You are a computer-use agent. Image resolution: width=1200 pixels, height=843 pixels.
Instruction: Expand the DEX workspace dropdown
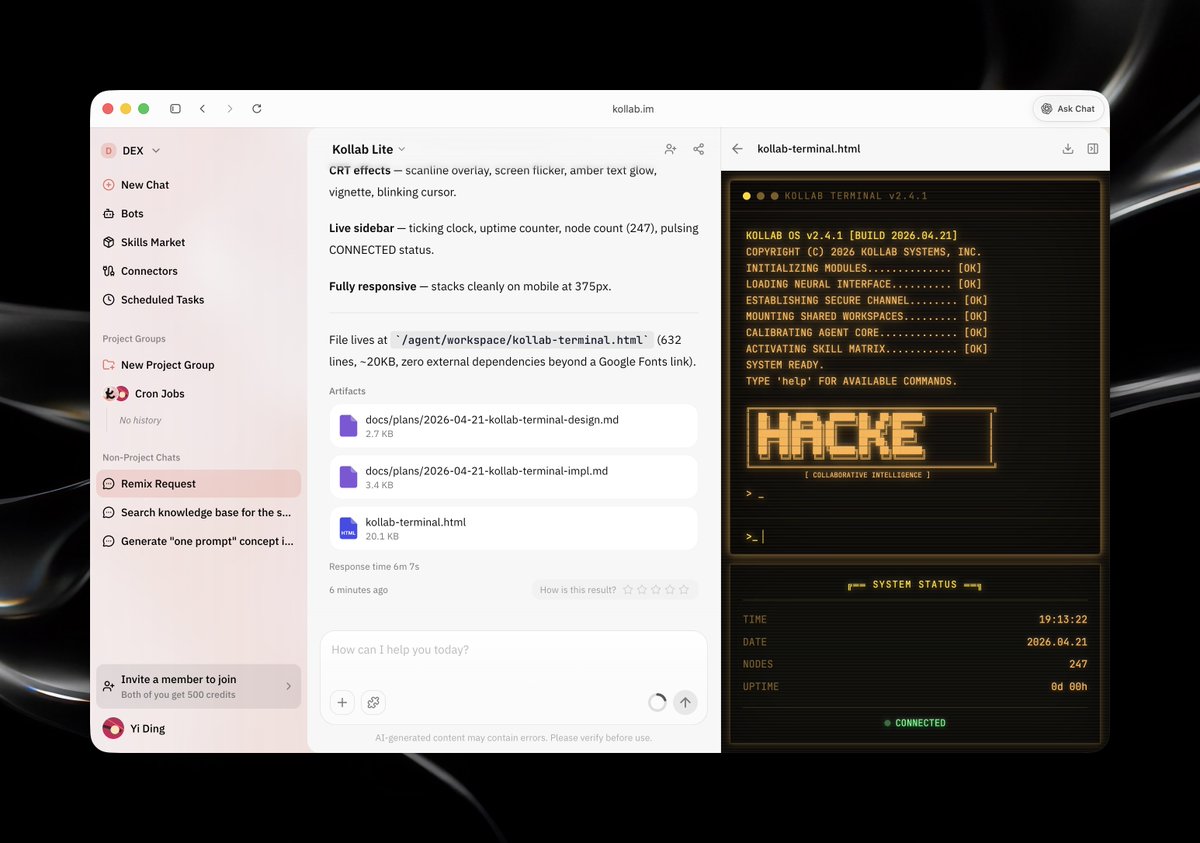tap(131, 151)
